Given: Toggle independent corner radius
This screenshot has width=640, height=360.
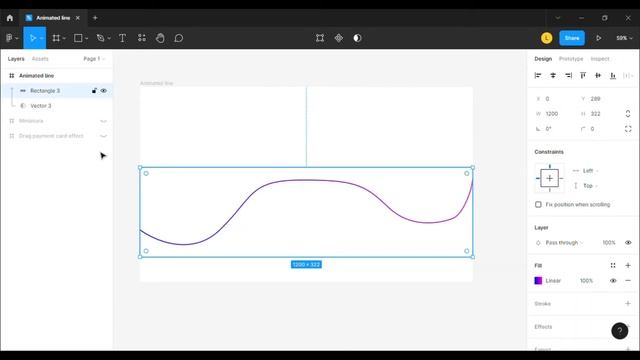Looking at the screenshot, I should [628, 129].
